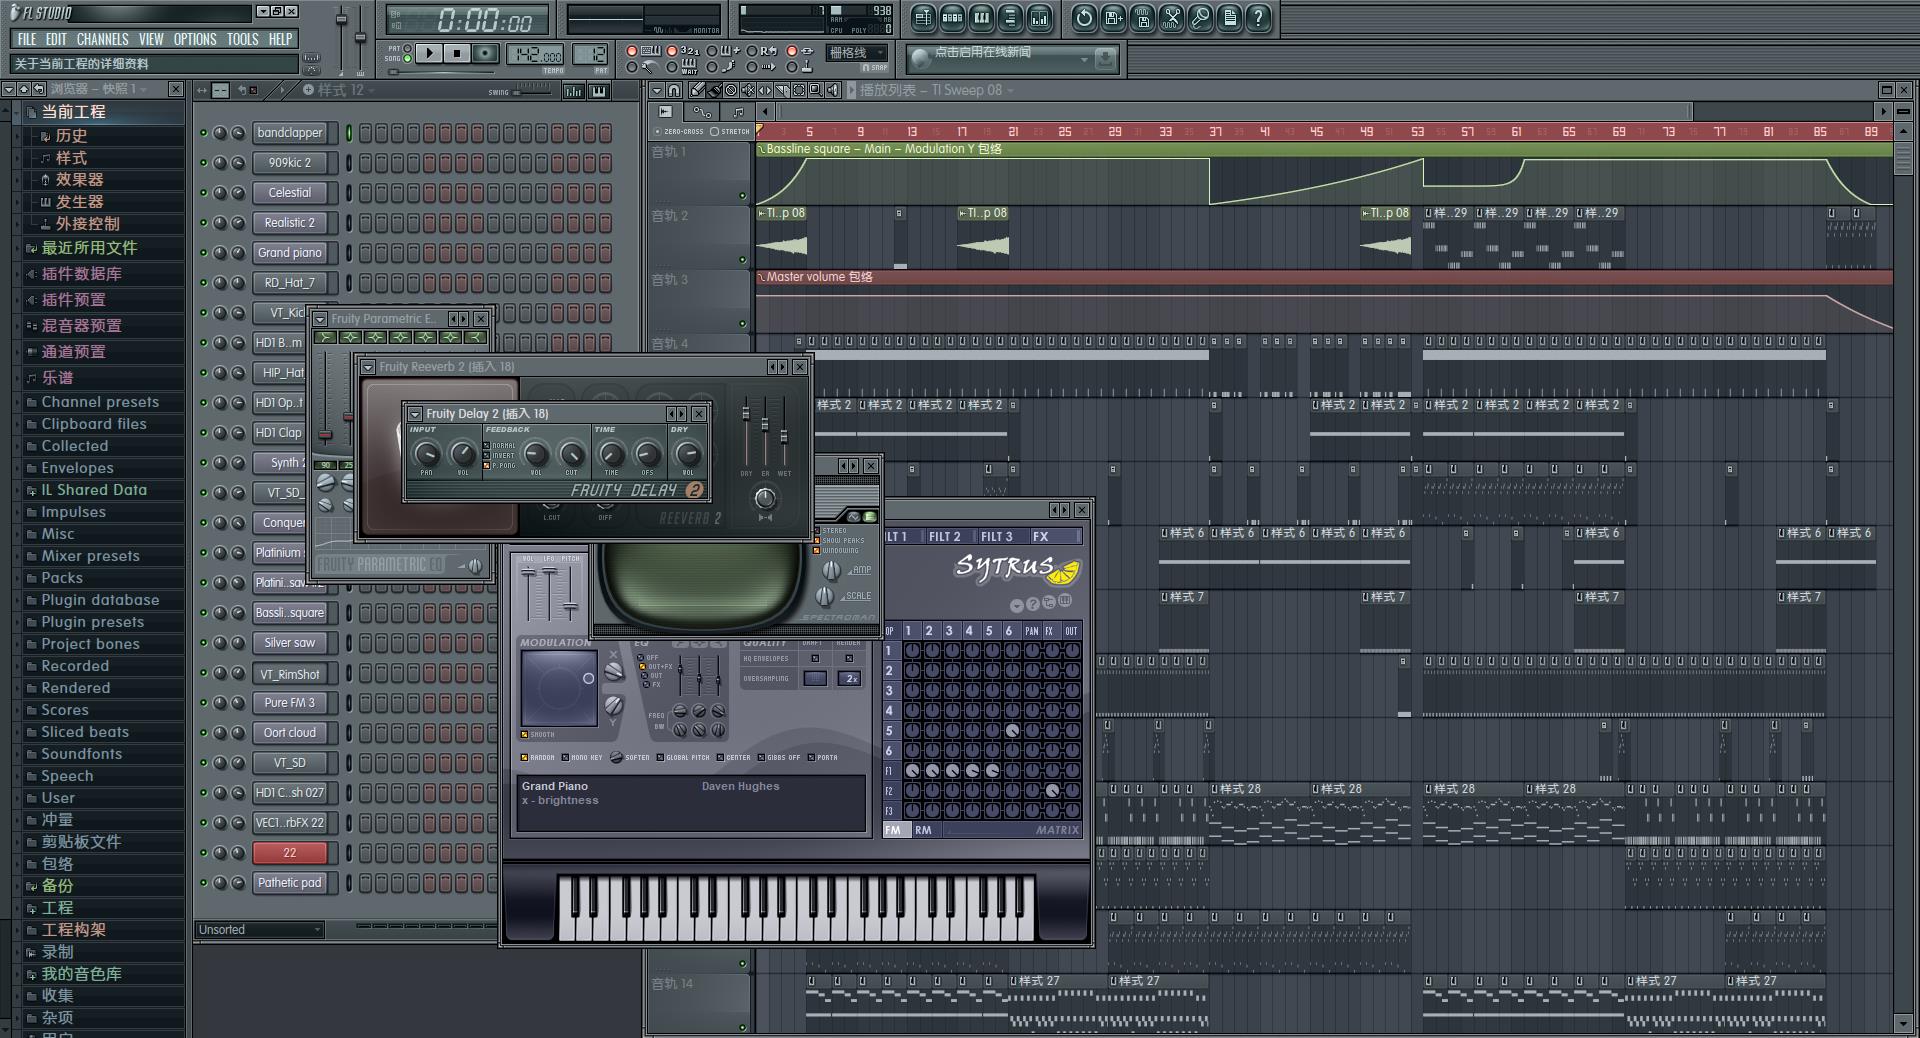Select the playlist slip tool
1920x1038 pixels.
click(765, 90)
